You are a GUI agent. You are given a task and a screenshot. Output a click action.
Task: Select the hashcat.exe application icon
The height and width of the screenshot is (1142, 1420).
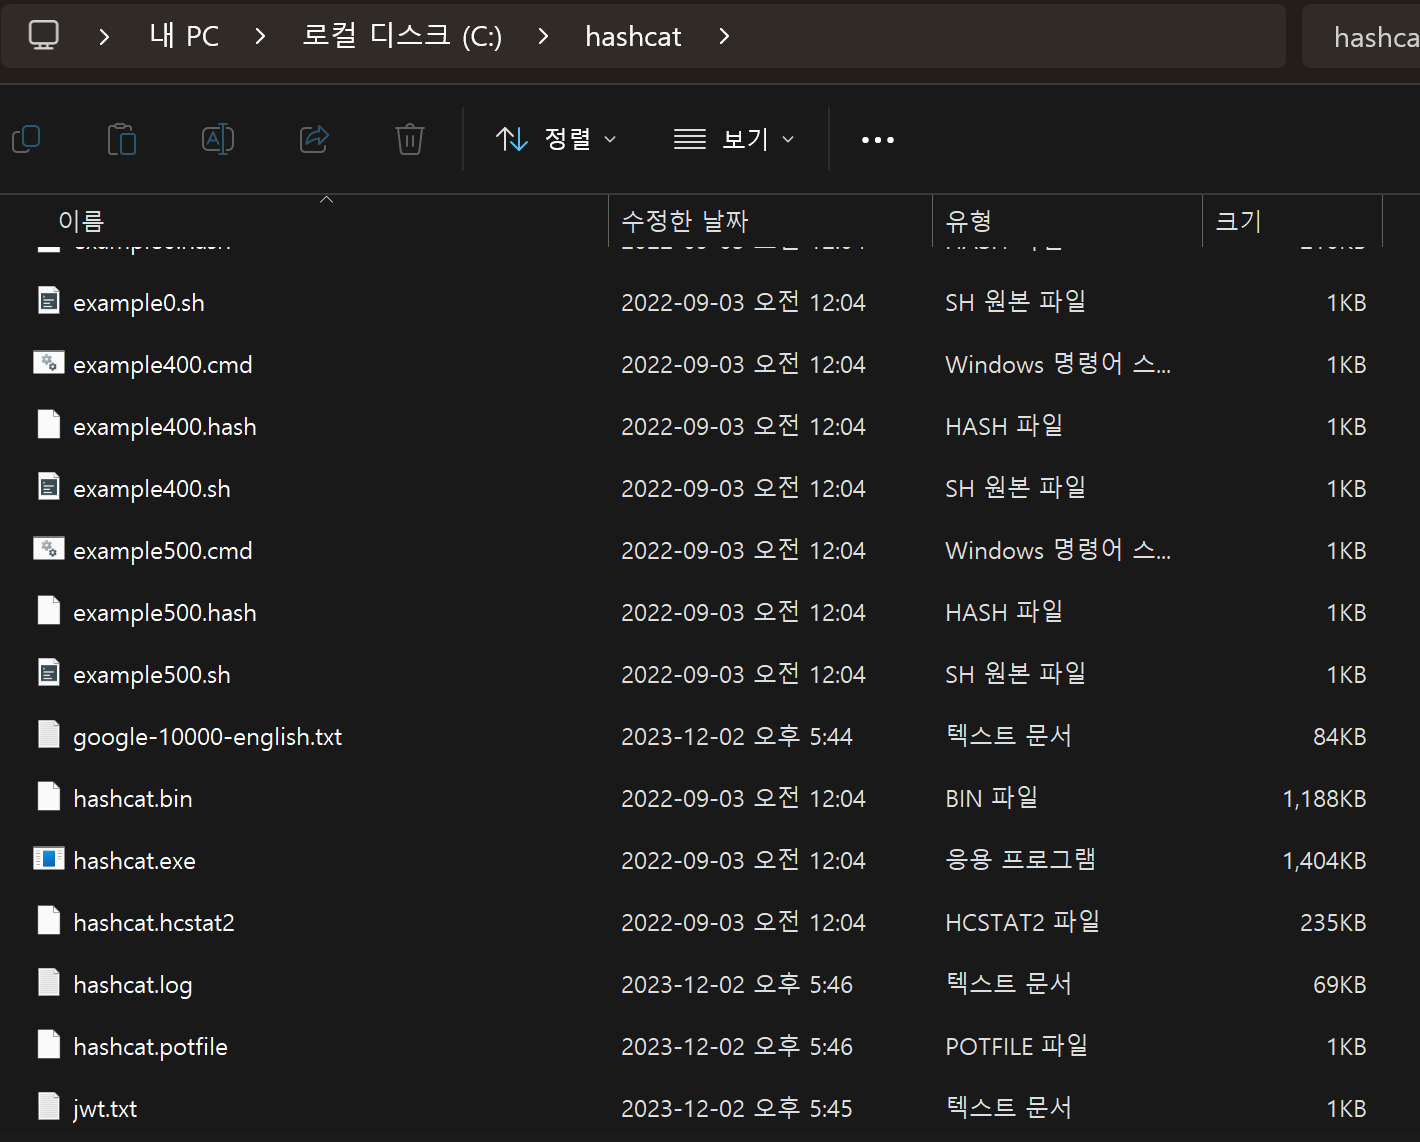click(49, 858)
